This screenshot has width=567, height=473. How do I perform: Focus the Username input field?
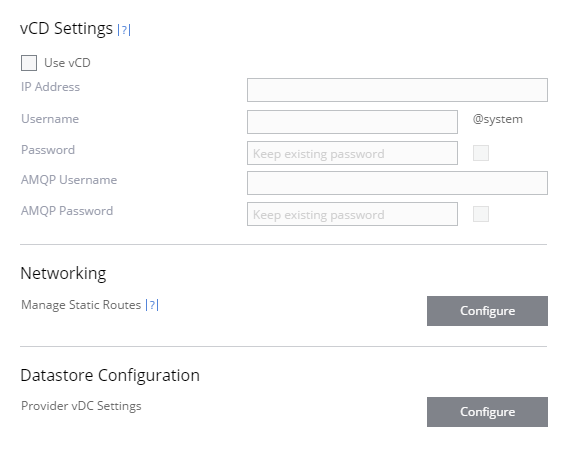point(352,122)
